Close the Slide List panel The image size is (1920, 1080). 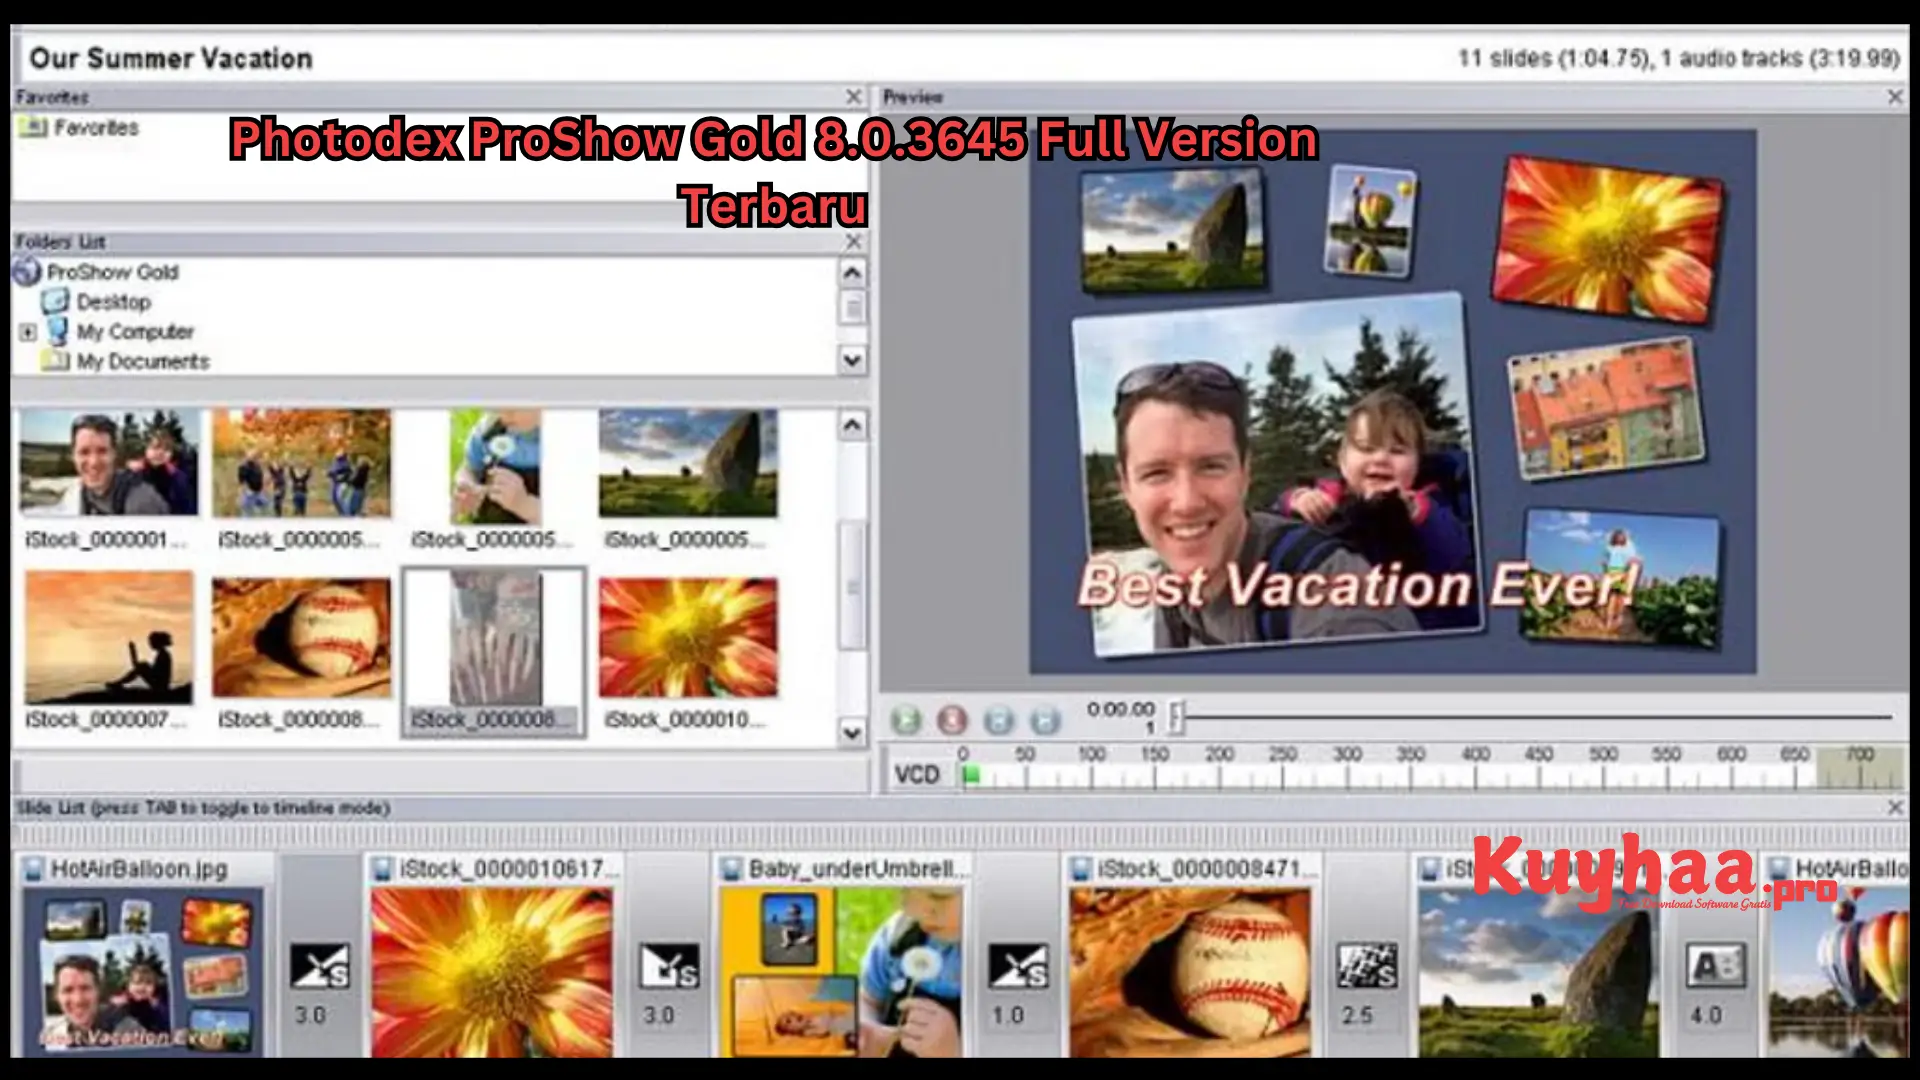[x=1895, y=807]
